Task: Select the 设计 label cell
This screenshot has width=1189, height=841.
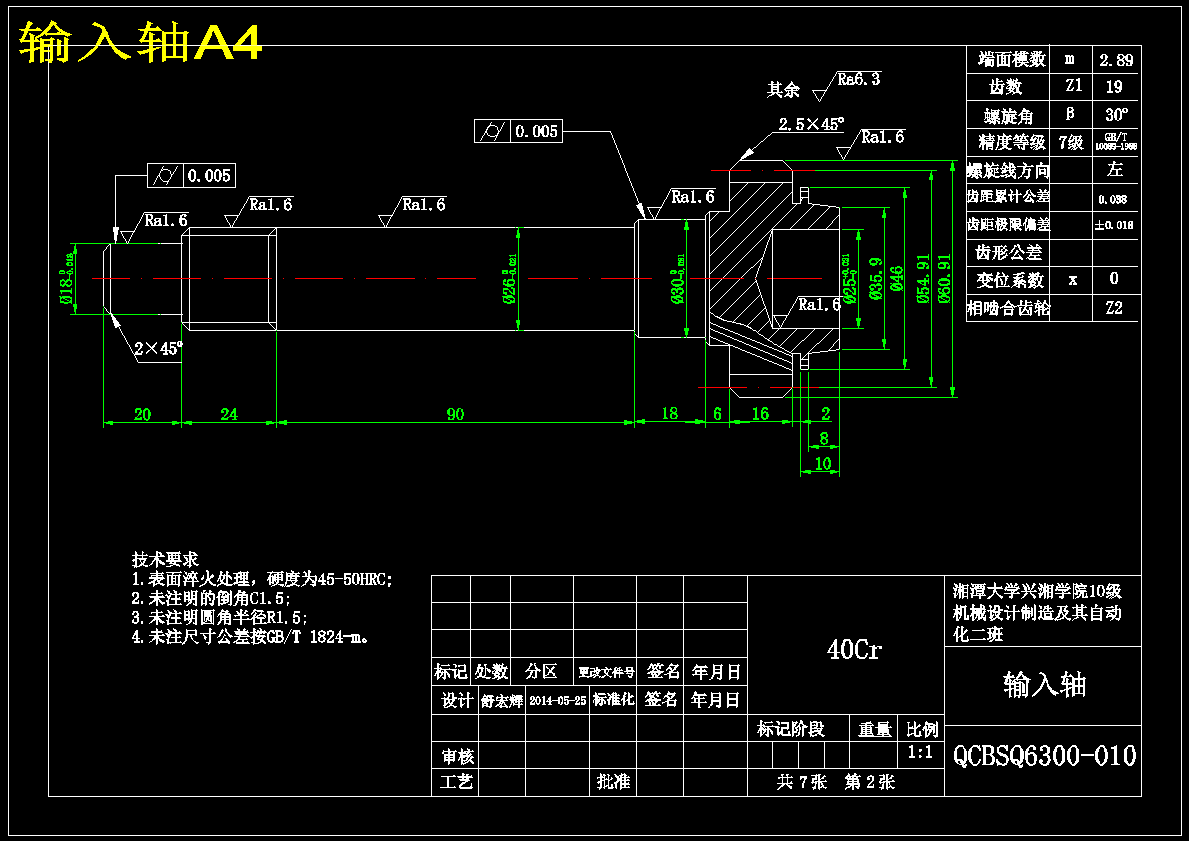Action: [457, 700]
